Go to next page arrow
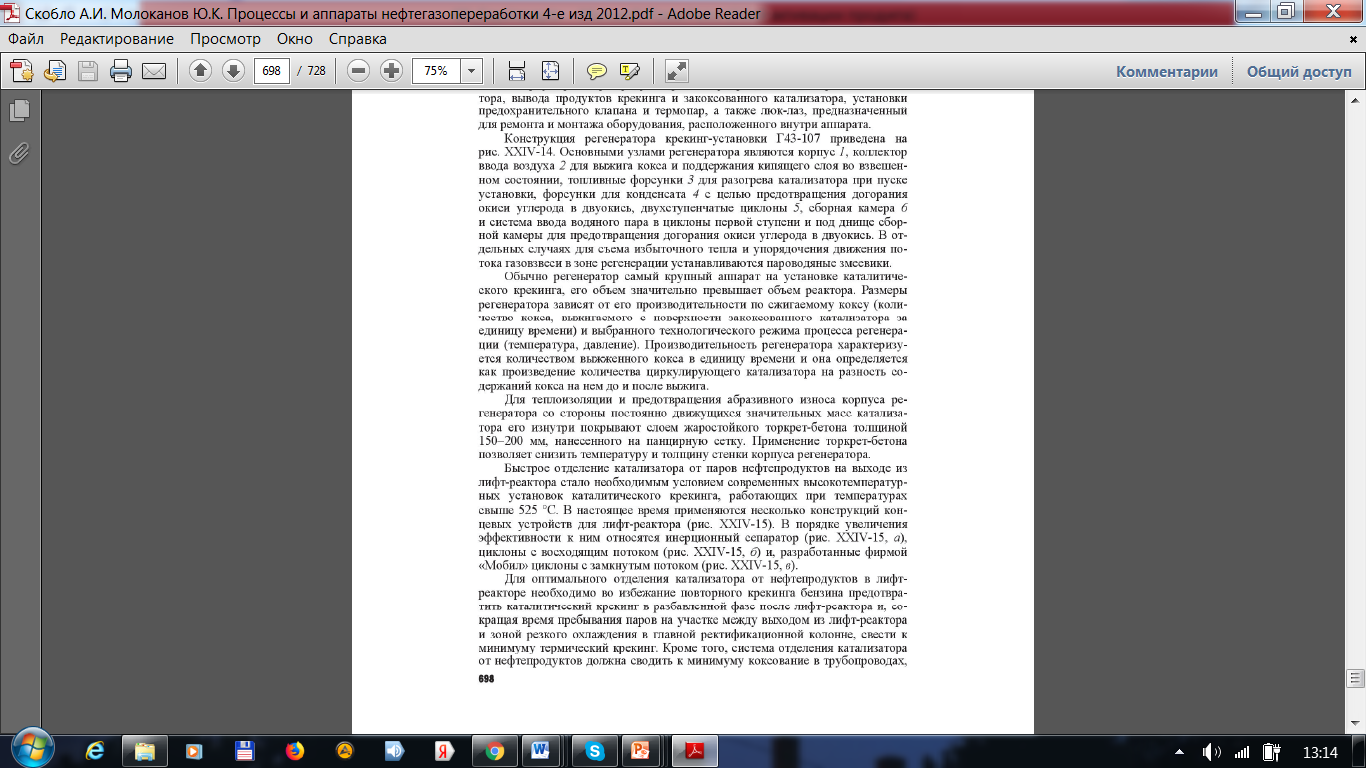Image resolution: width=1366 pixels, height=768 pixels. point(233,71)
